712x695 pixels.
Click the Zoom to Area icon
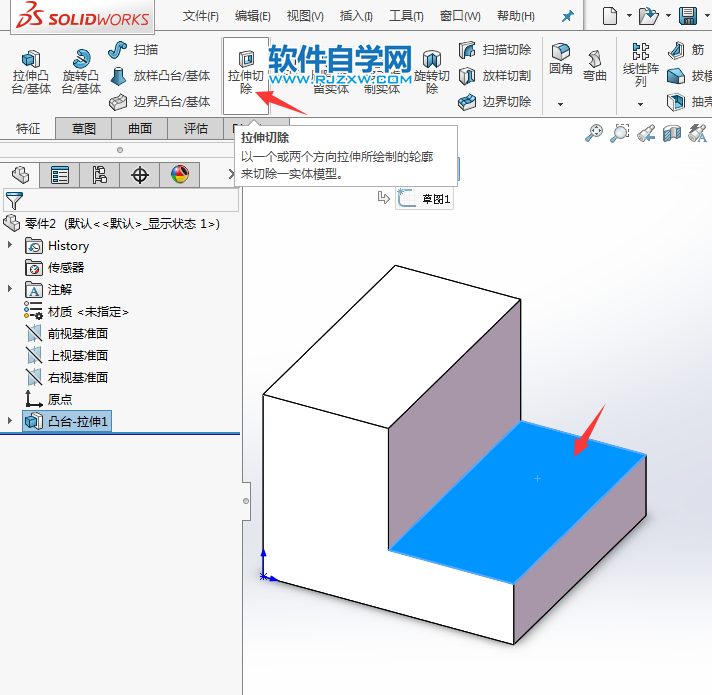coord(620,133)
